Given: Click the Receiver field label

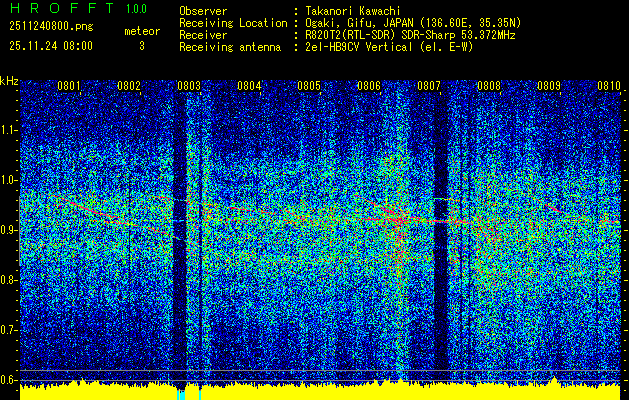Looking at the screenshot, I should [203, 35].
